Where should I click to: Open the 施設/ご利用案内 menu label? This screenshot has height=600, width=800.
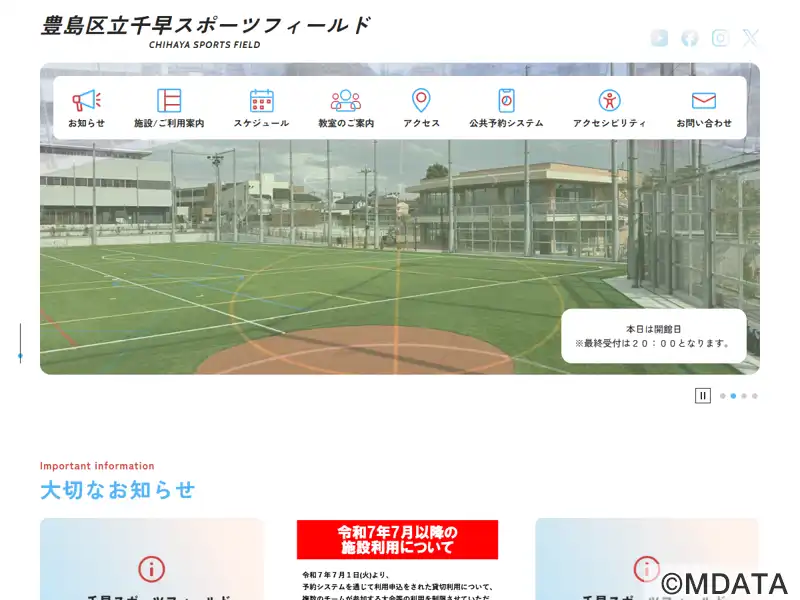[169, 123]
